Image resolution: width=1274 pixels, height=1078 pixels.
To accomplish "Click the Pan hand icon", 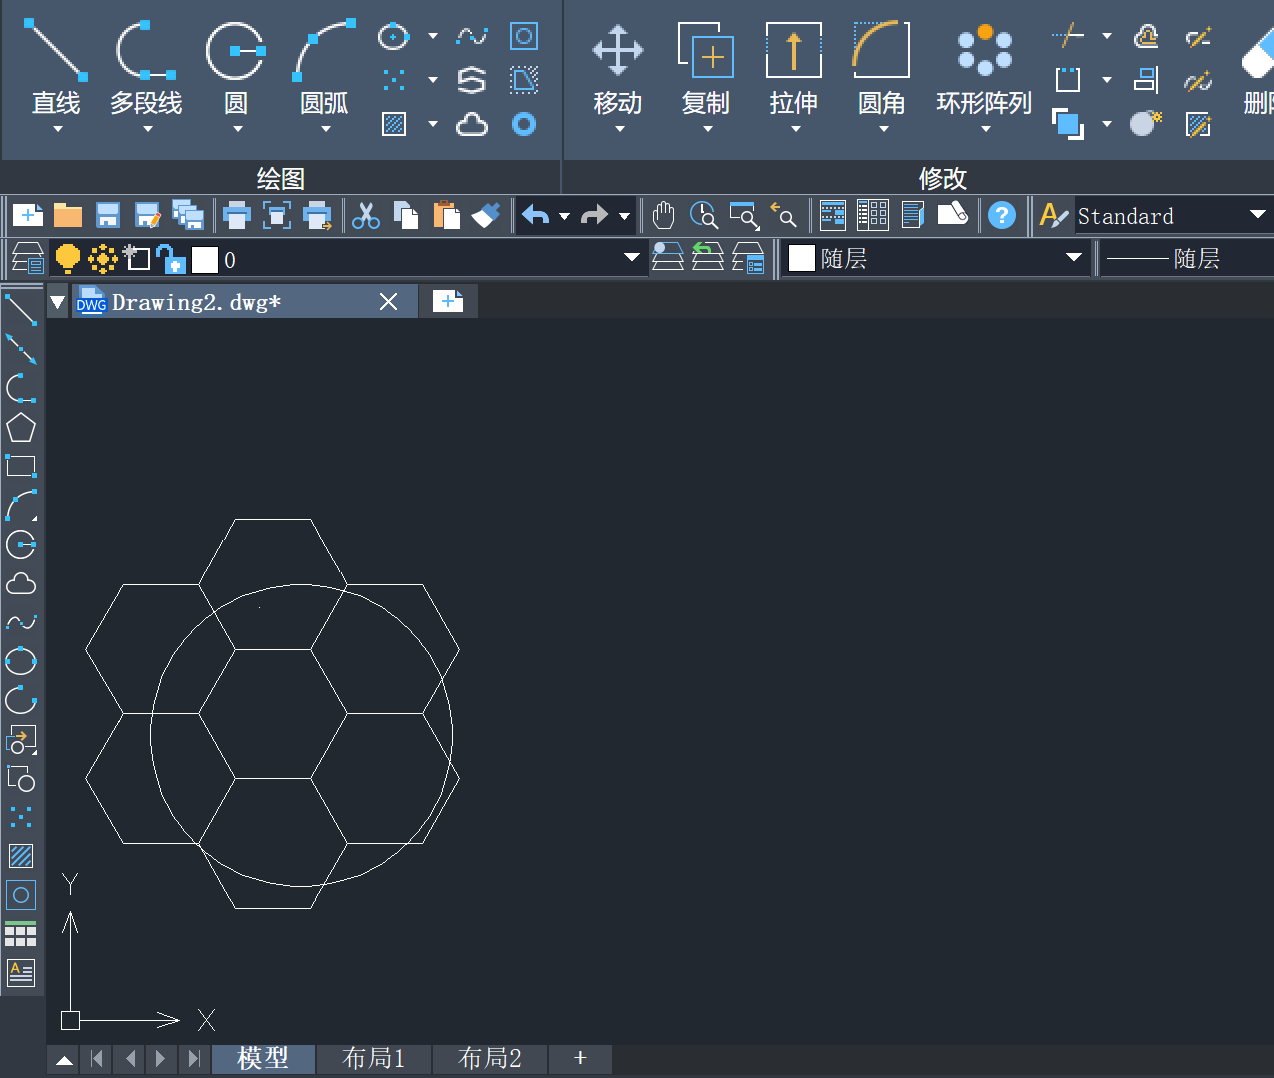I will pyautogui.click(x=663, y=215).
